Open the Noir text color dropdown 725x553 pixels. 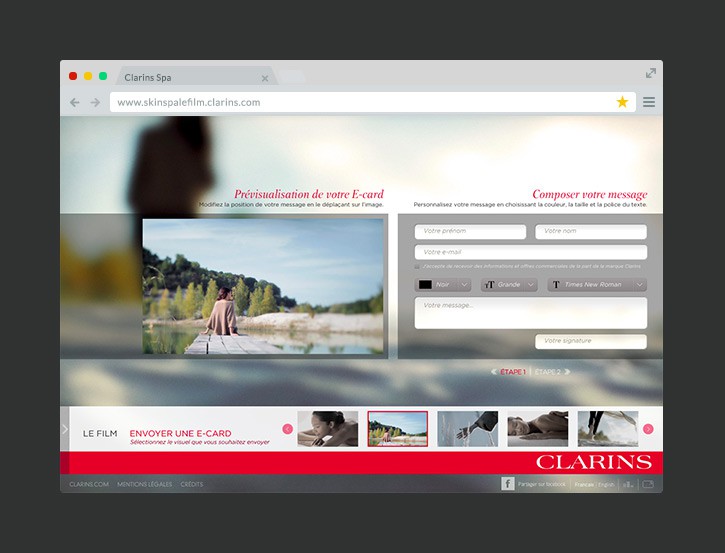pyautogui.click(x=443, y=285)
